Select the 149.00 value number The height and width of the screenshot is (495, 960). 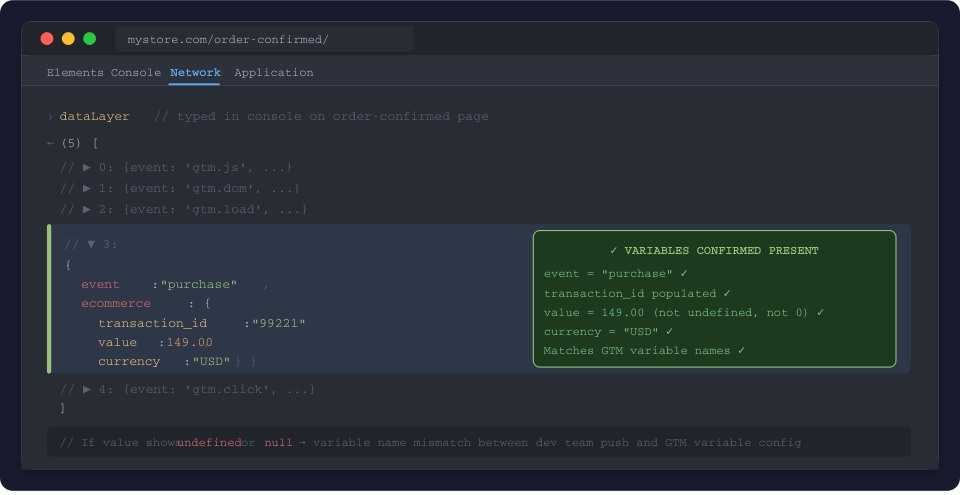pyautogui.click(x=189, y=342)
